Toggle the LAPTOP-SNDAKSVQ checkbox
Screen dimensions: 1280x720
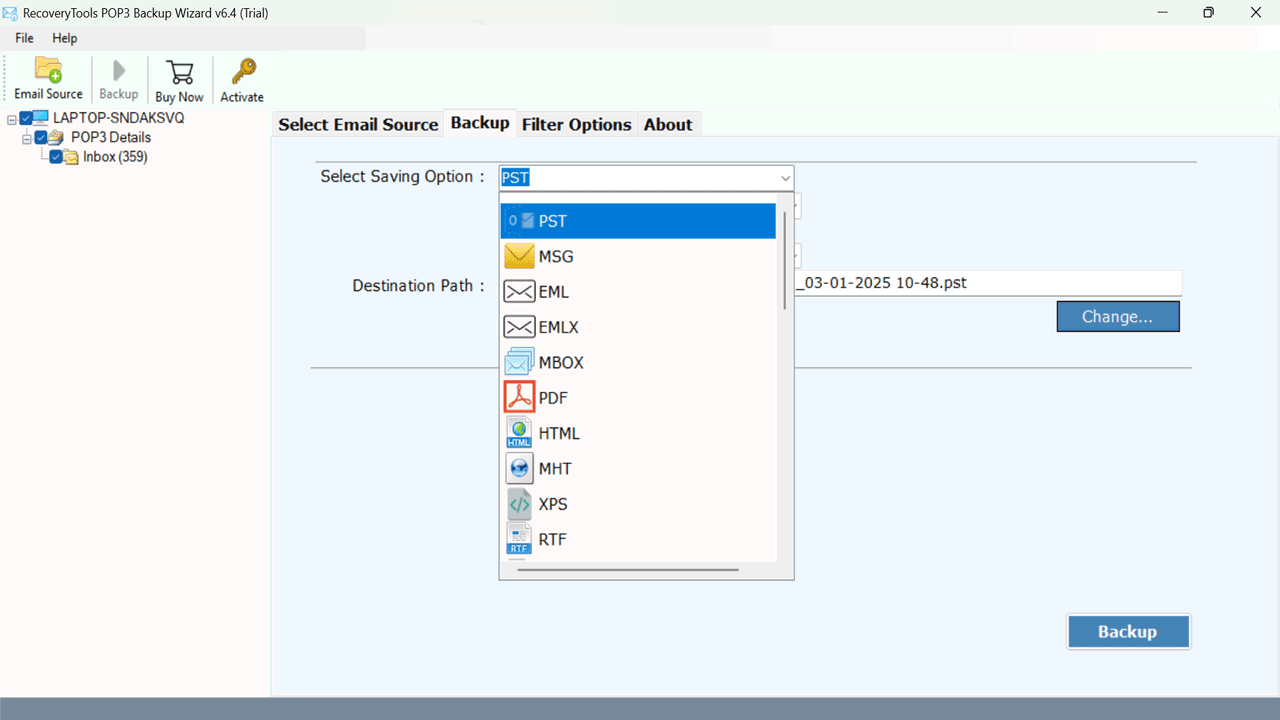[x=26, y=118]
